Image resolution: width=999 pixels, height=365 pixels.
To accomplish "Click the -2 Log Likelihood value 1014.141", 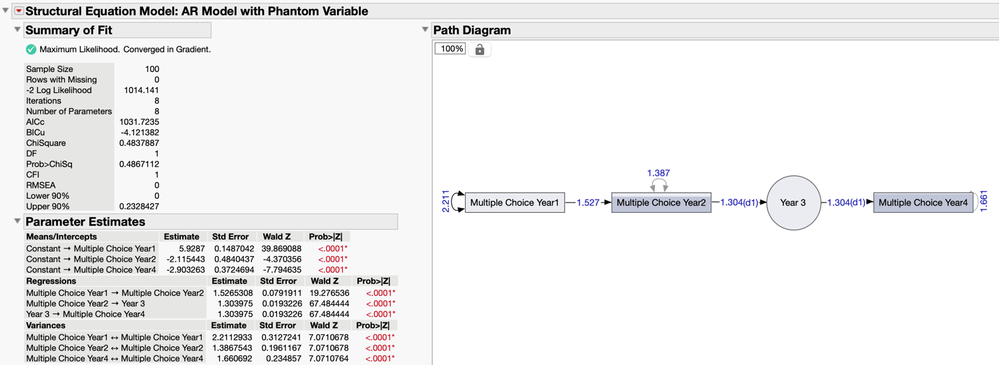I will [x=141, y=90].
